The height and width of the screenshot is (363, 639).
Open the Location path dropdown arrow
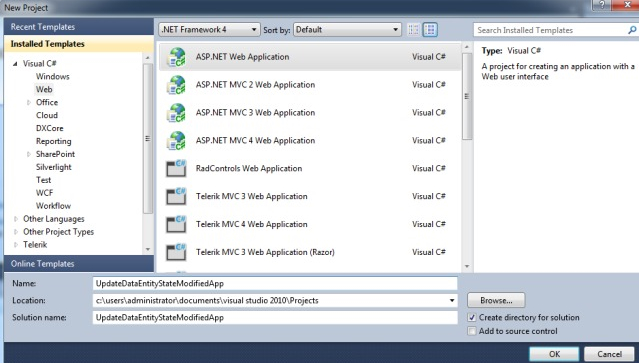452,301
